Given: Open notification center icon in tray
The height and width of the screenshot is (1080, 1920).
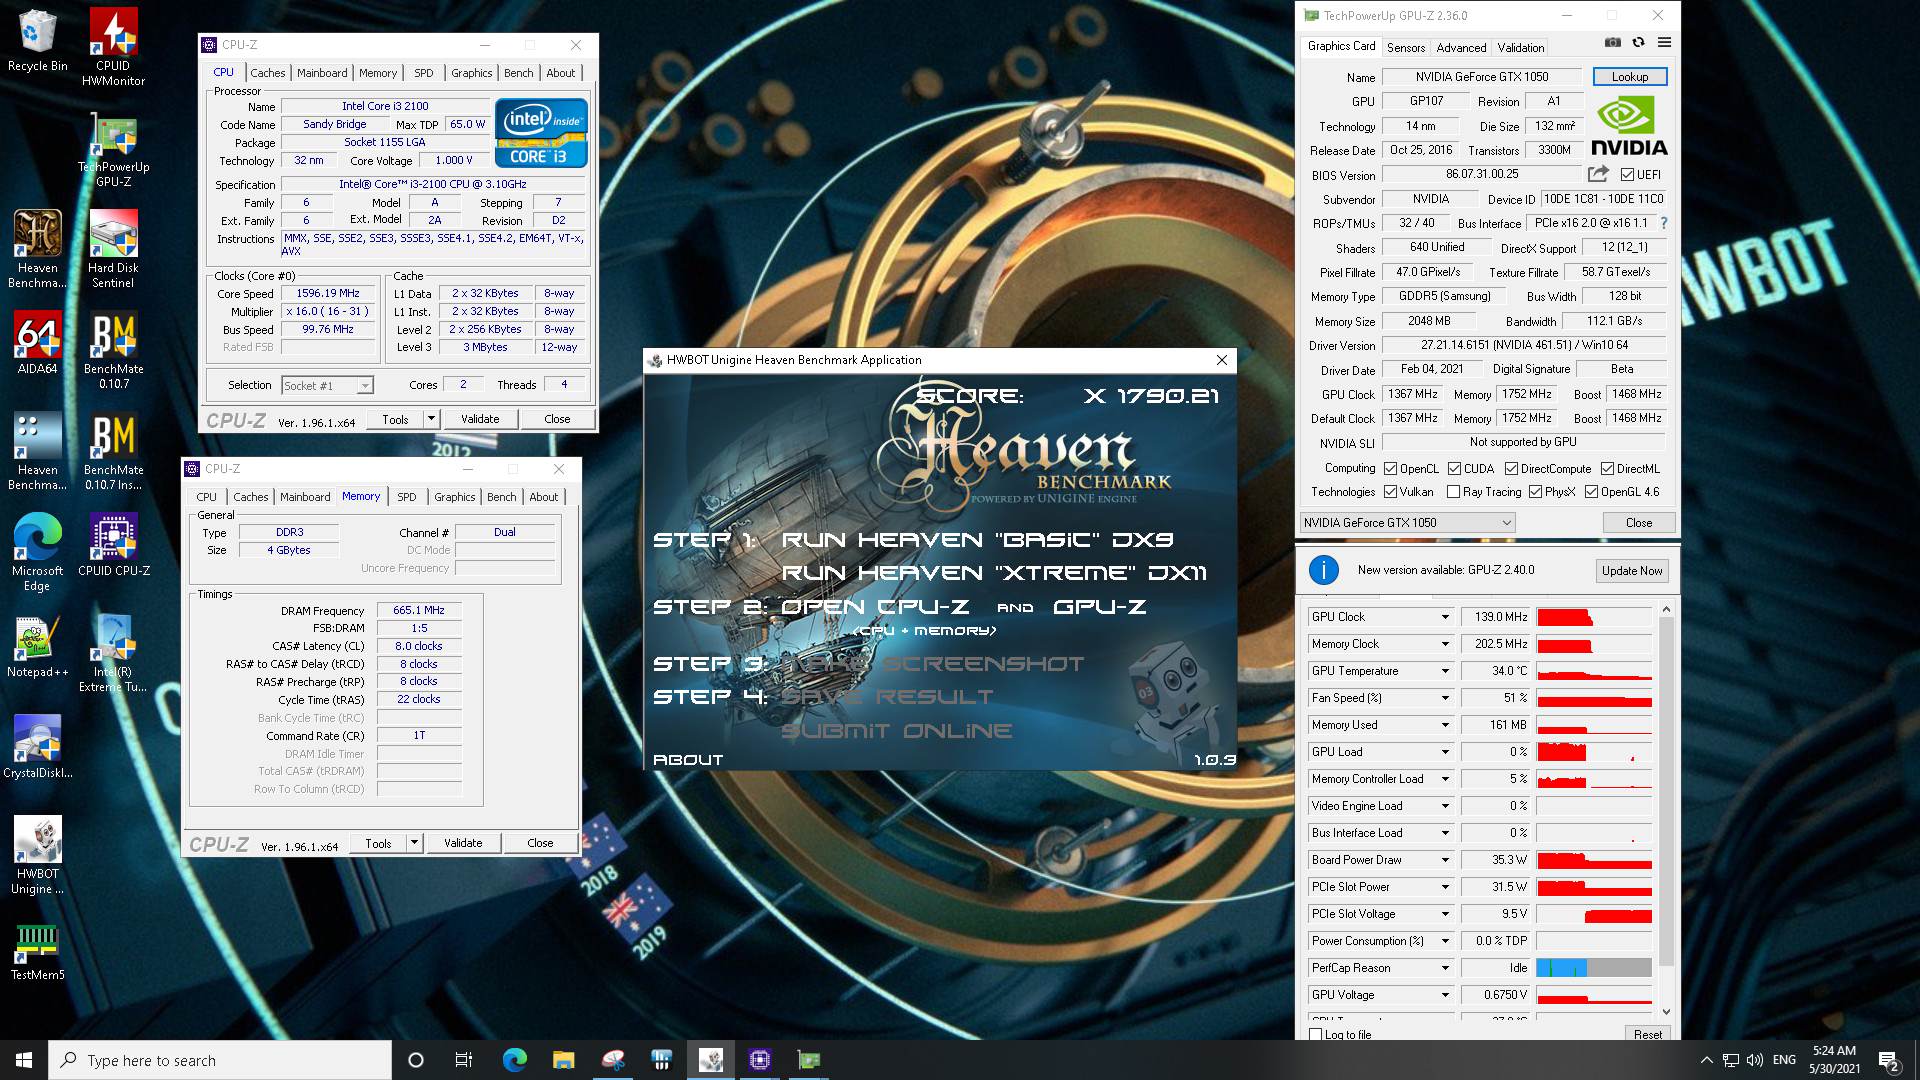Looking at the screenshot, I should click(x=1889, y=1060).
